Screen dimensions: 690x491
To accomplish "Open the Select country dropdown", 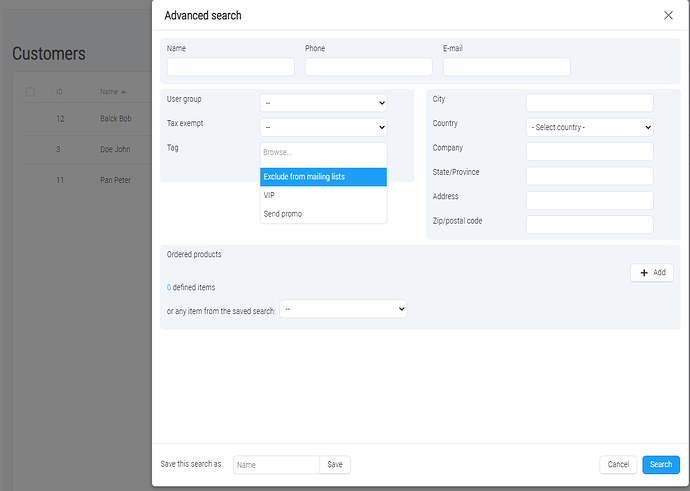I will tap(589, 127).
